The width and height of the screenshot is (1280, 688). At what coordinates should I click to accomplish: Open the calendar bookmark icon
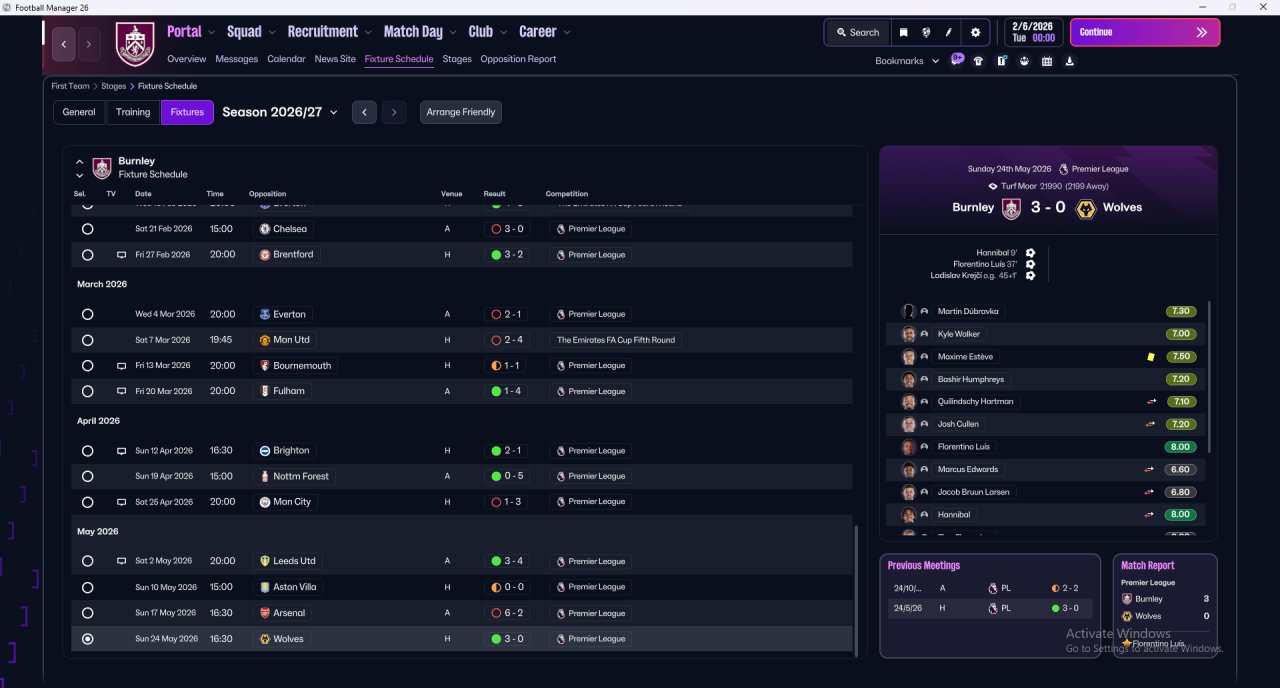pos(1046,61)
